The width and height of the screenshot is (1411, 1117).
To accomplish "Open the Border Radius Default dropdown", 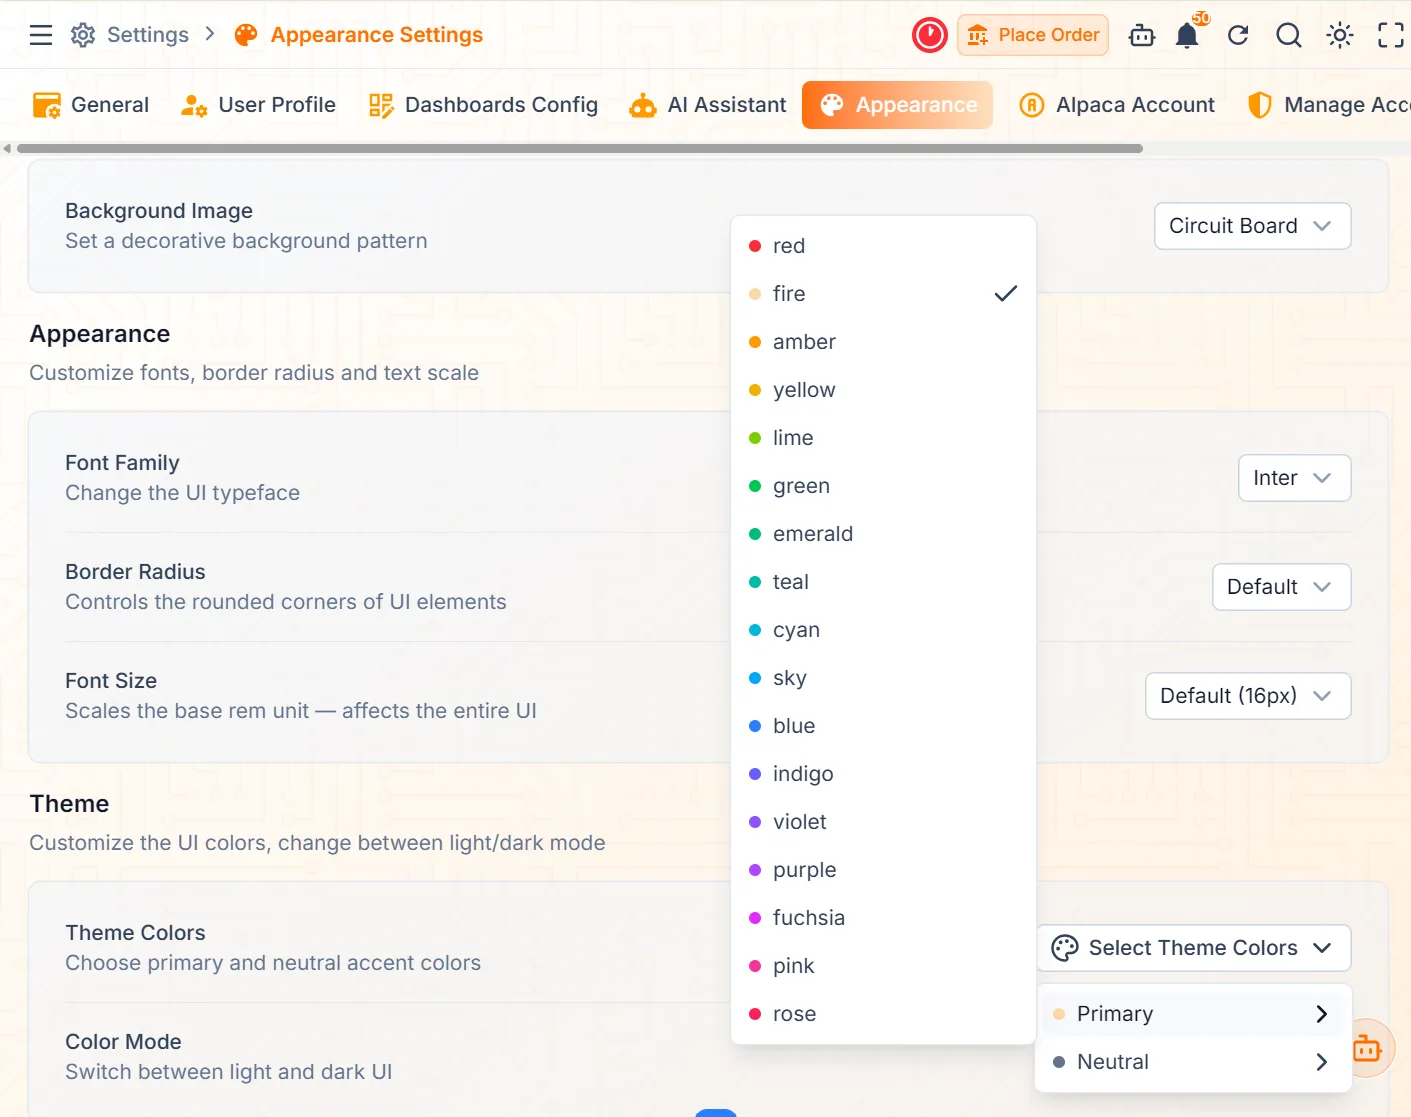I will [1282, 587].
